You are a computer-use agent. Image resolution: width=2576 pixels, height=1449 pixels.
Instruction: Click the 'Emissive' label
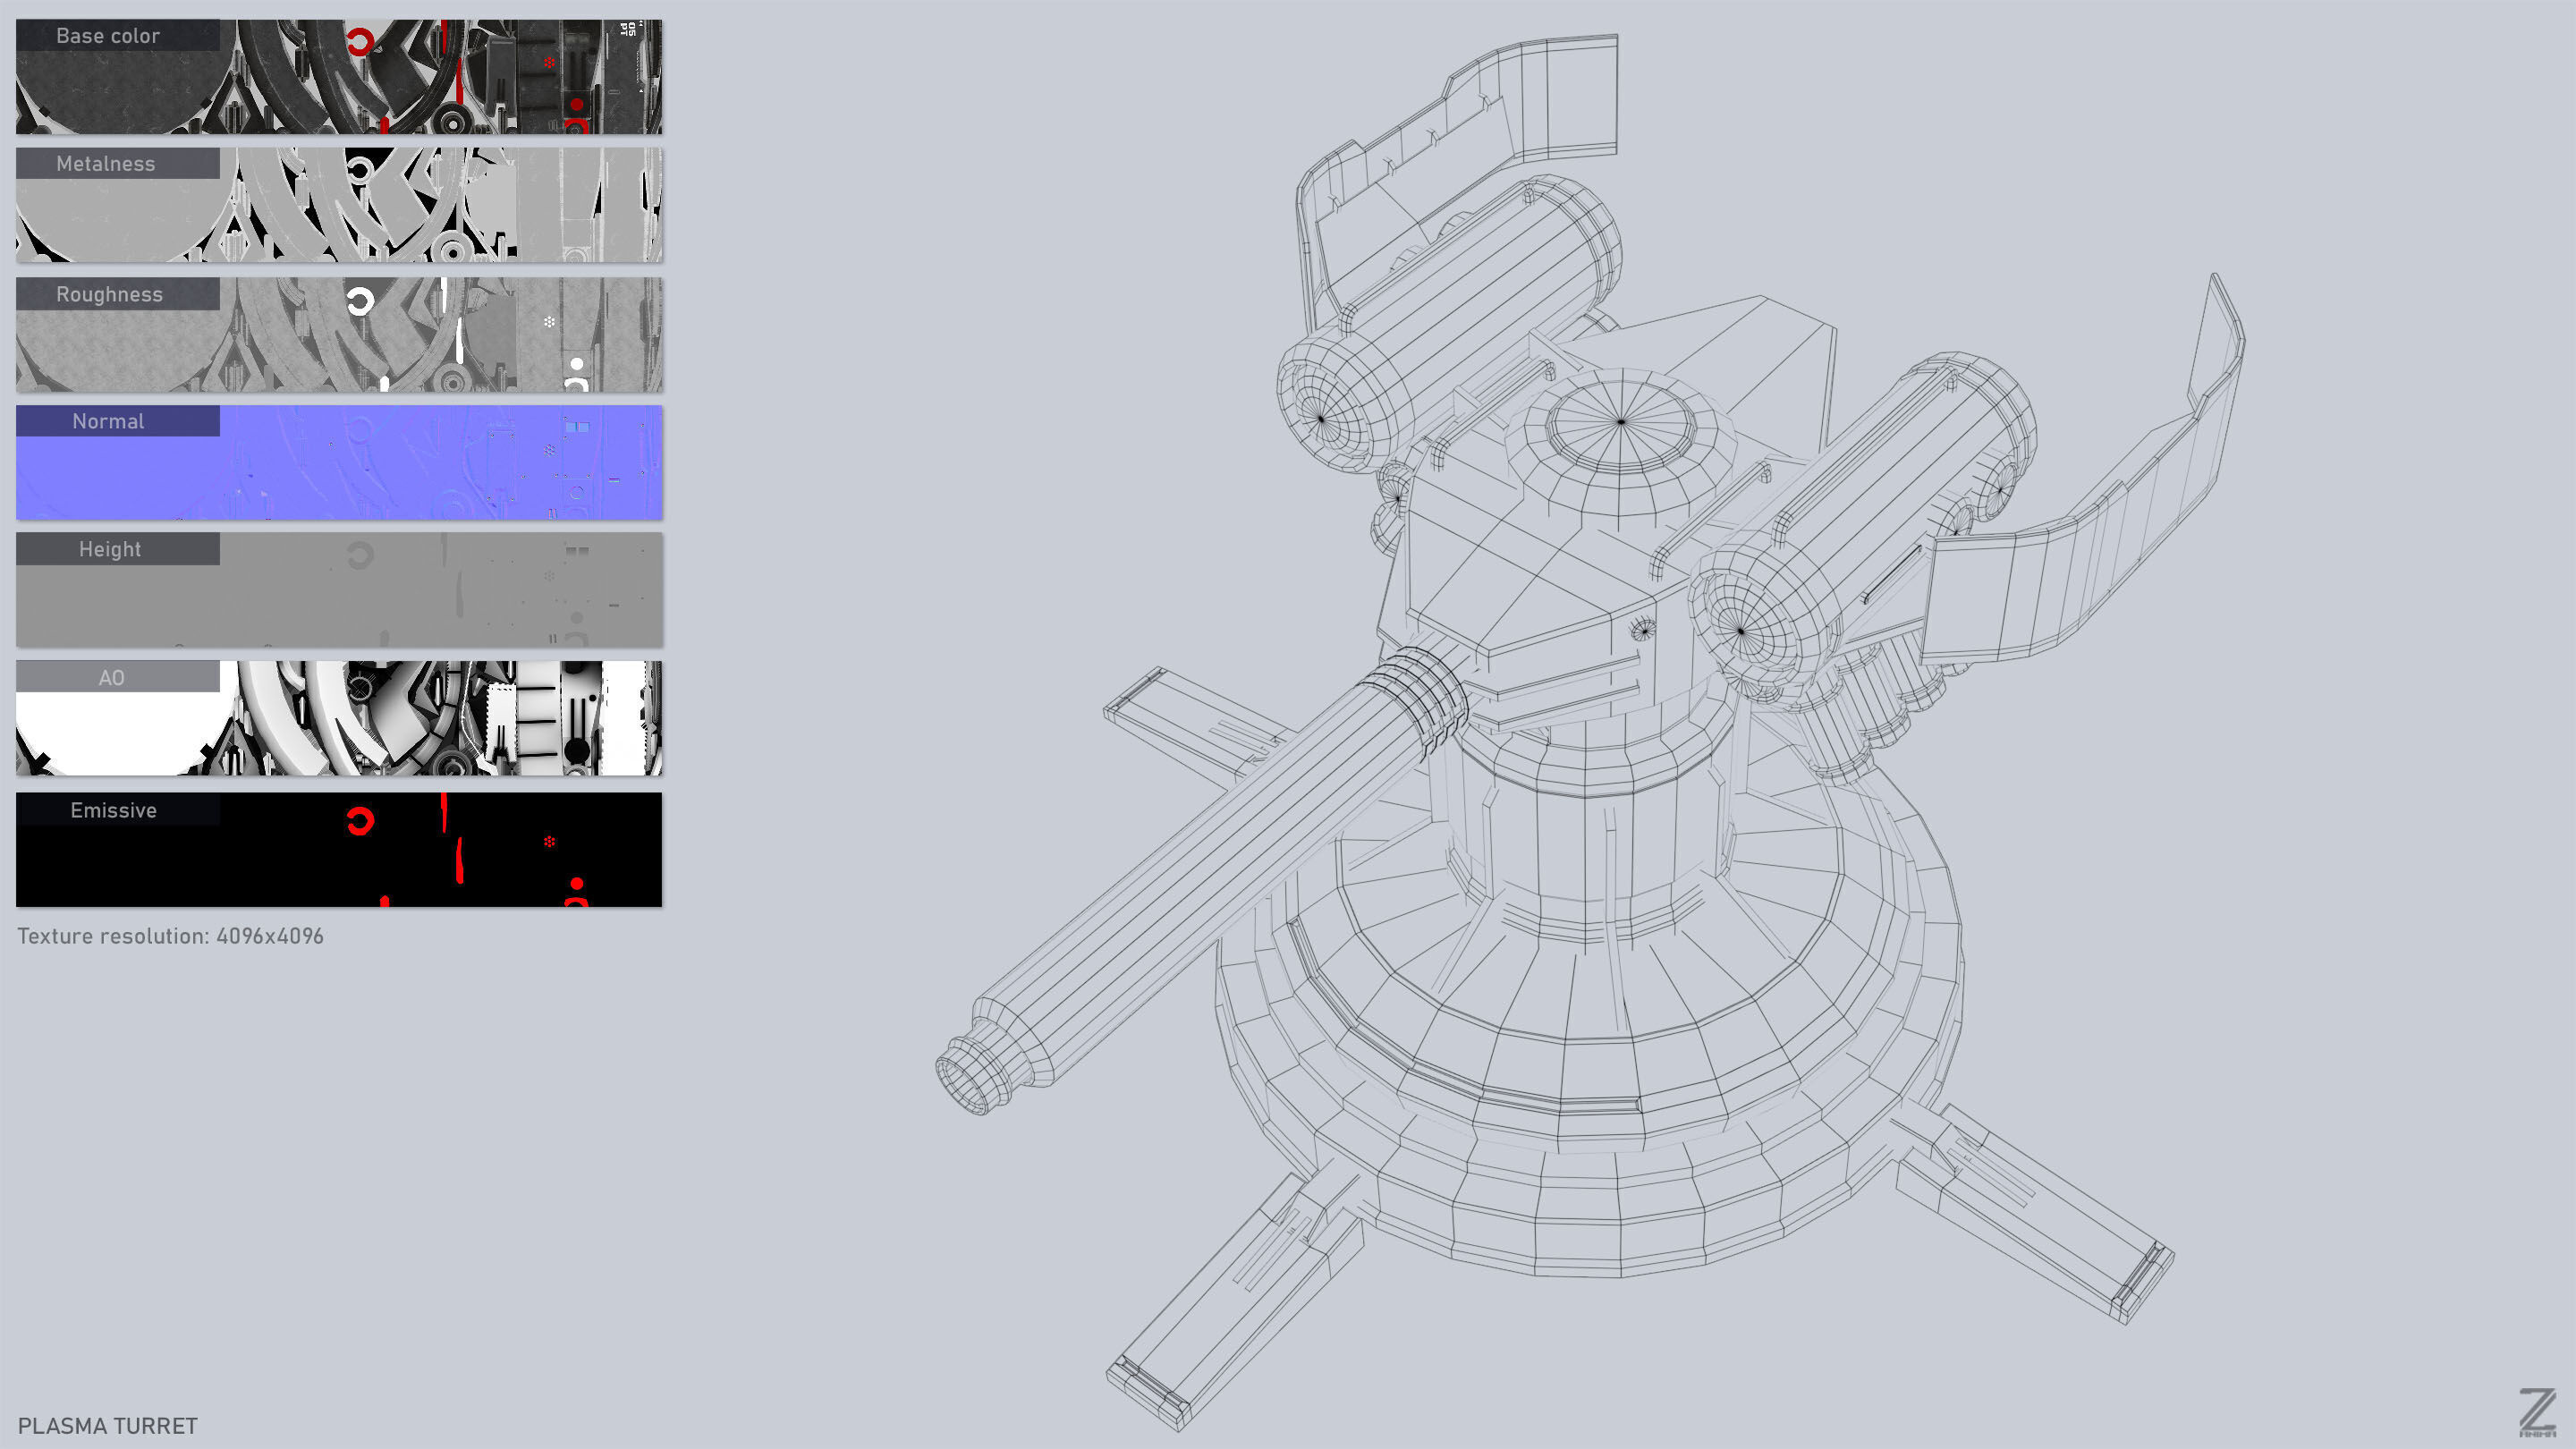113,810
